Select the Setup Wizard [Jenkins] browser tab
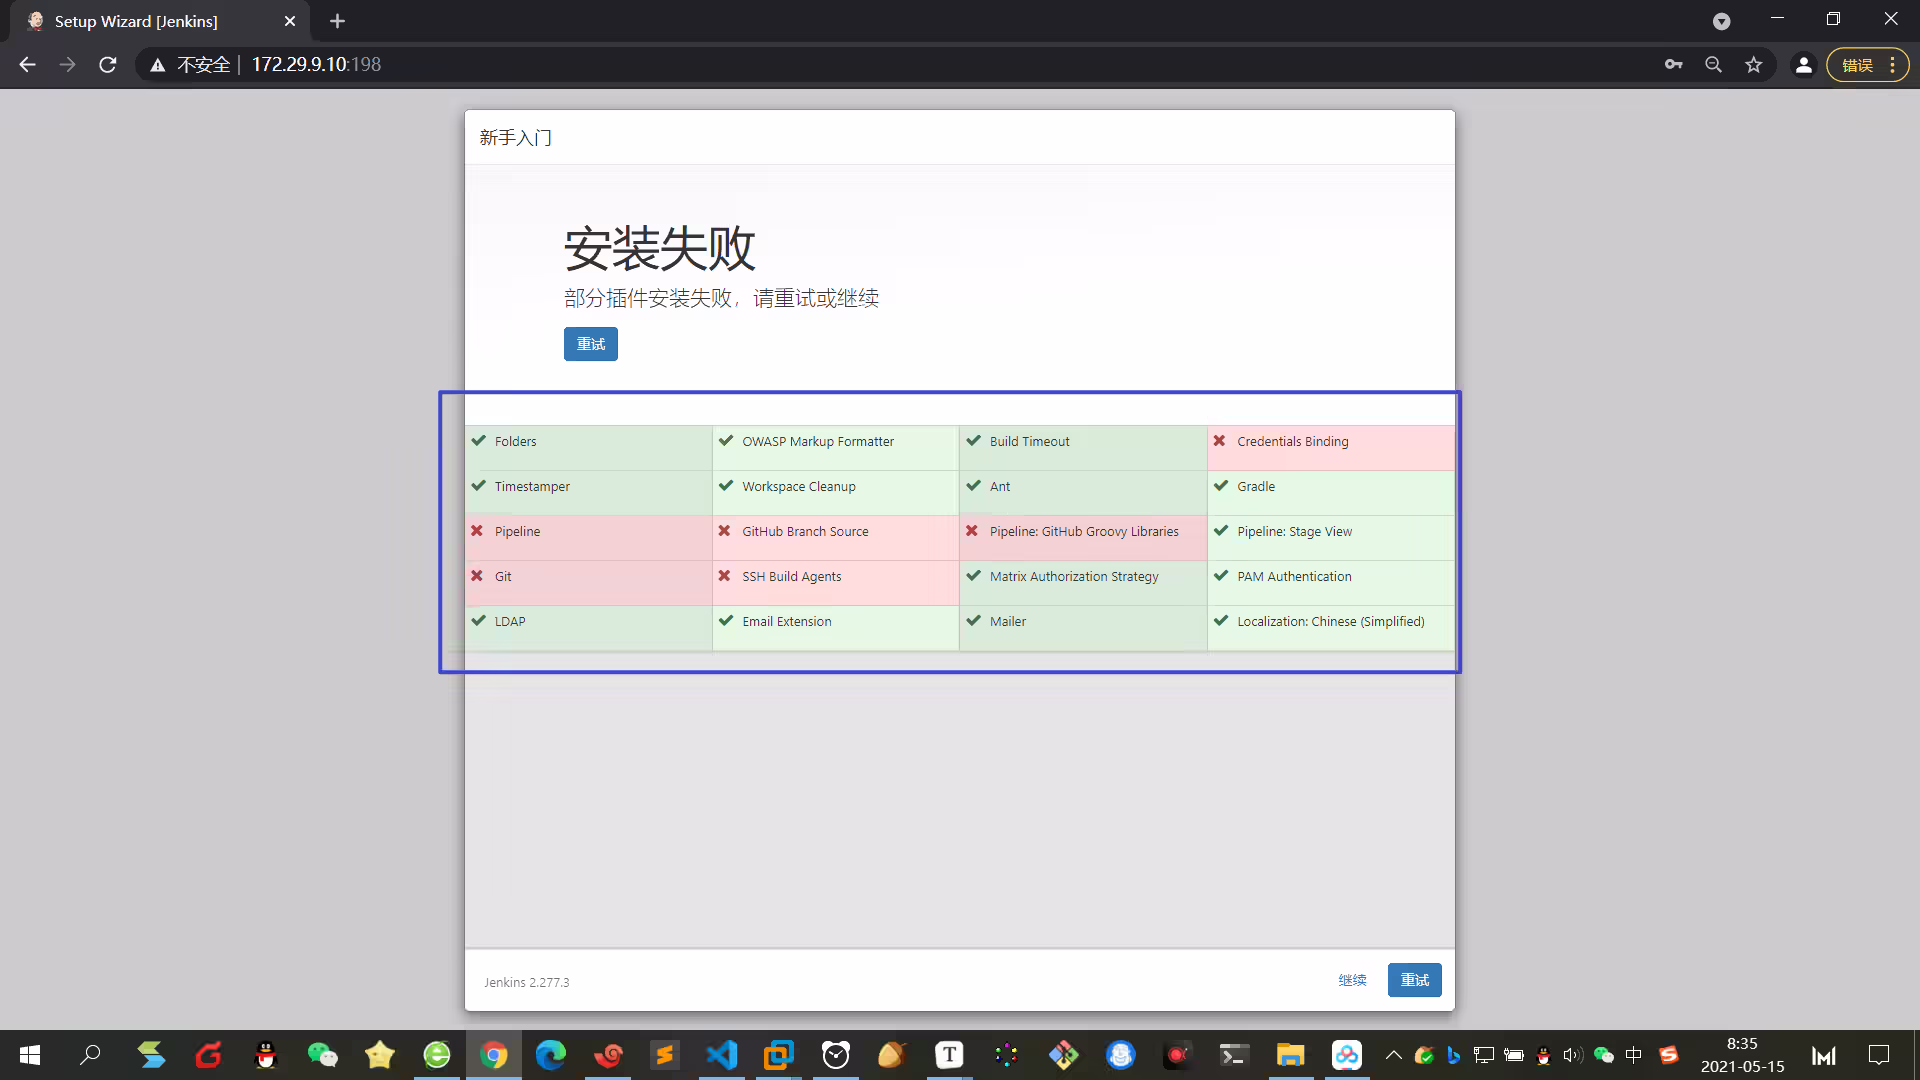Image resolution: width=1920 pixels, height=1080 pixels. pyautogui.click(x=160, y=21)
